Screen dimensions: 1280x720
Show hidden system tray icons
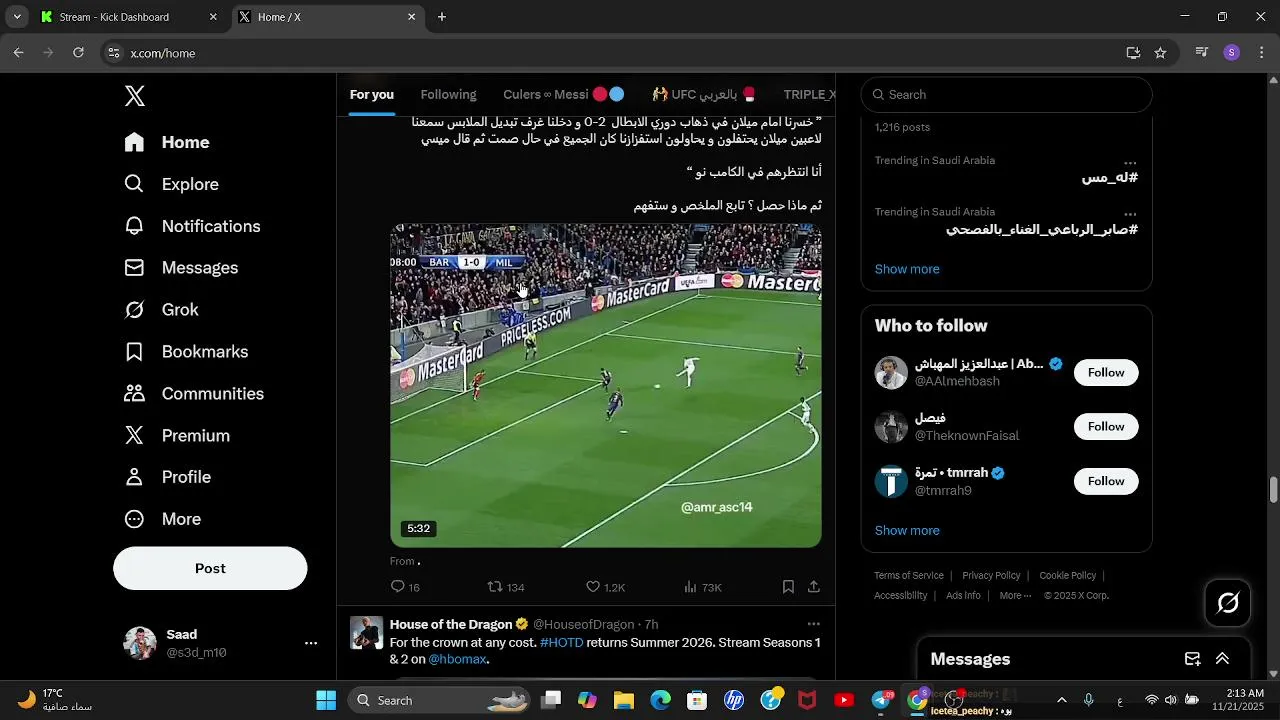pyautogui.click(x=1061, y=700)
